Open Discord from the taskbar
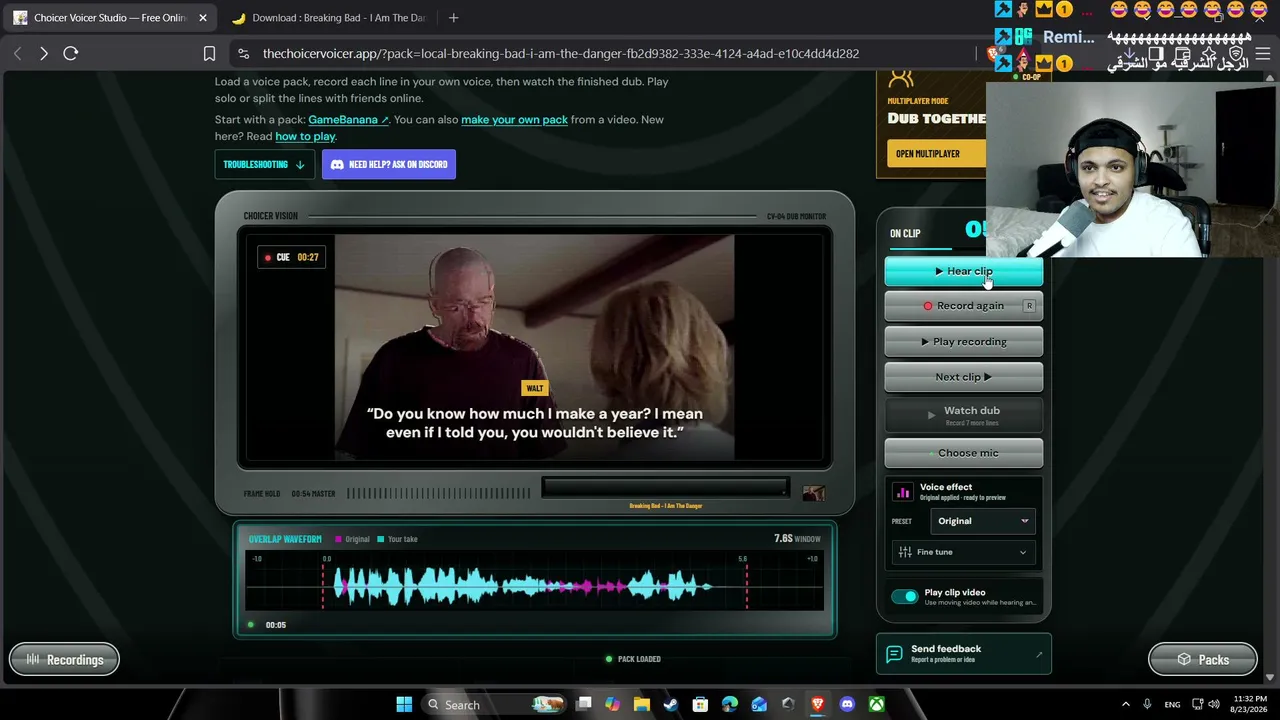This screenshot has width=1280, height=720. 847,705
